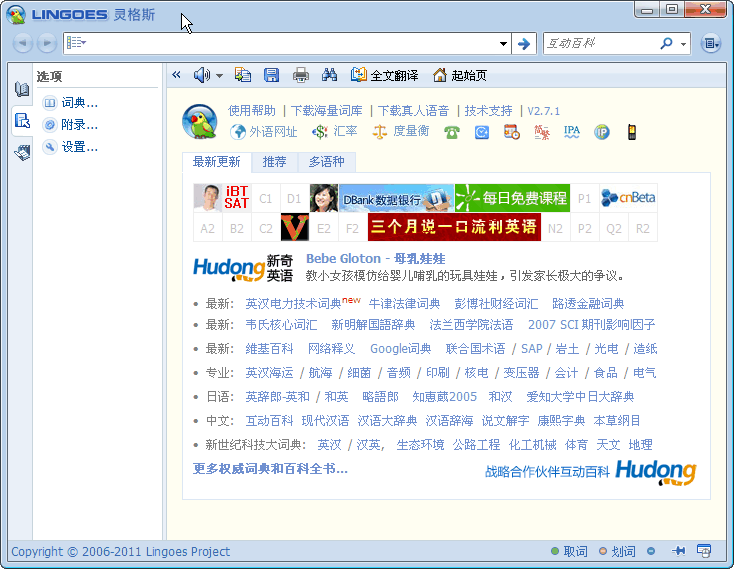Viewport: 734px width, 569px height.
Task: Open 设置... in options panel
Action: point(70,147)
